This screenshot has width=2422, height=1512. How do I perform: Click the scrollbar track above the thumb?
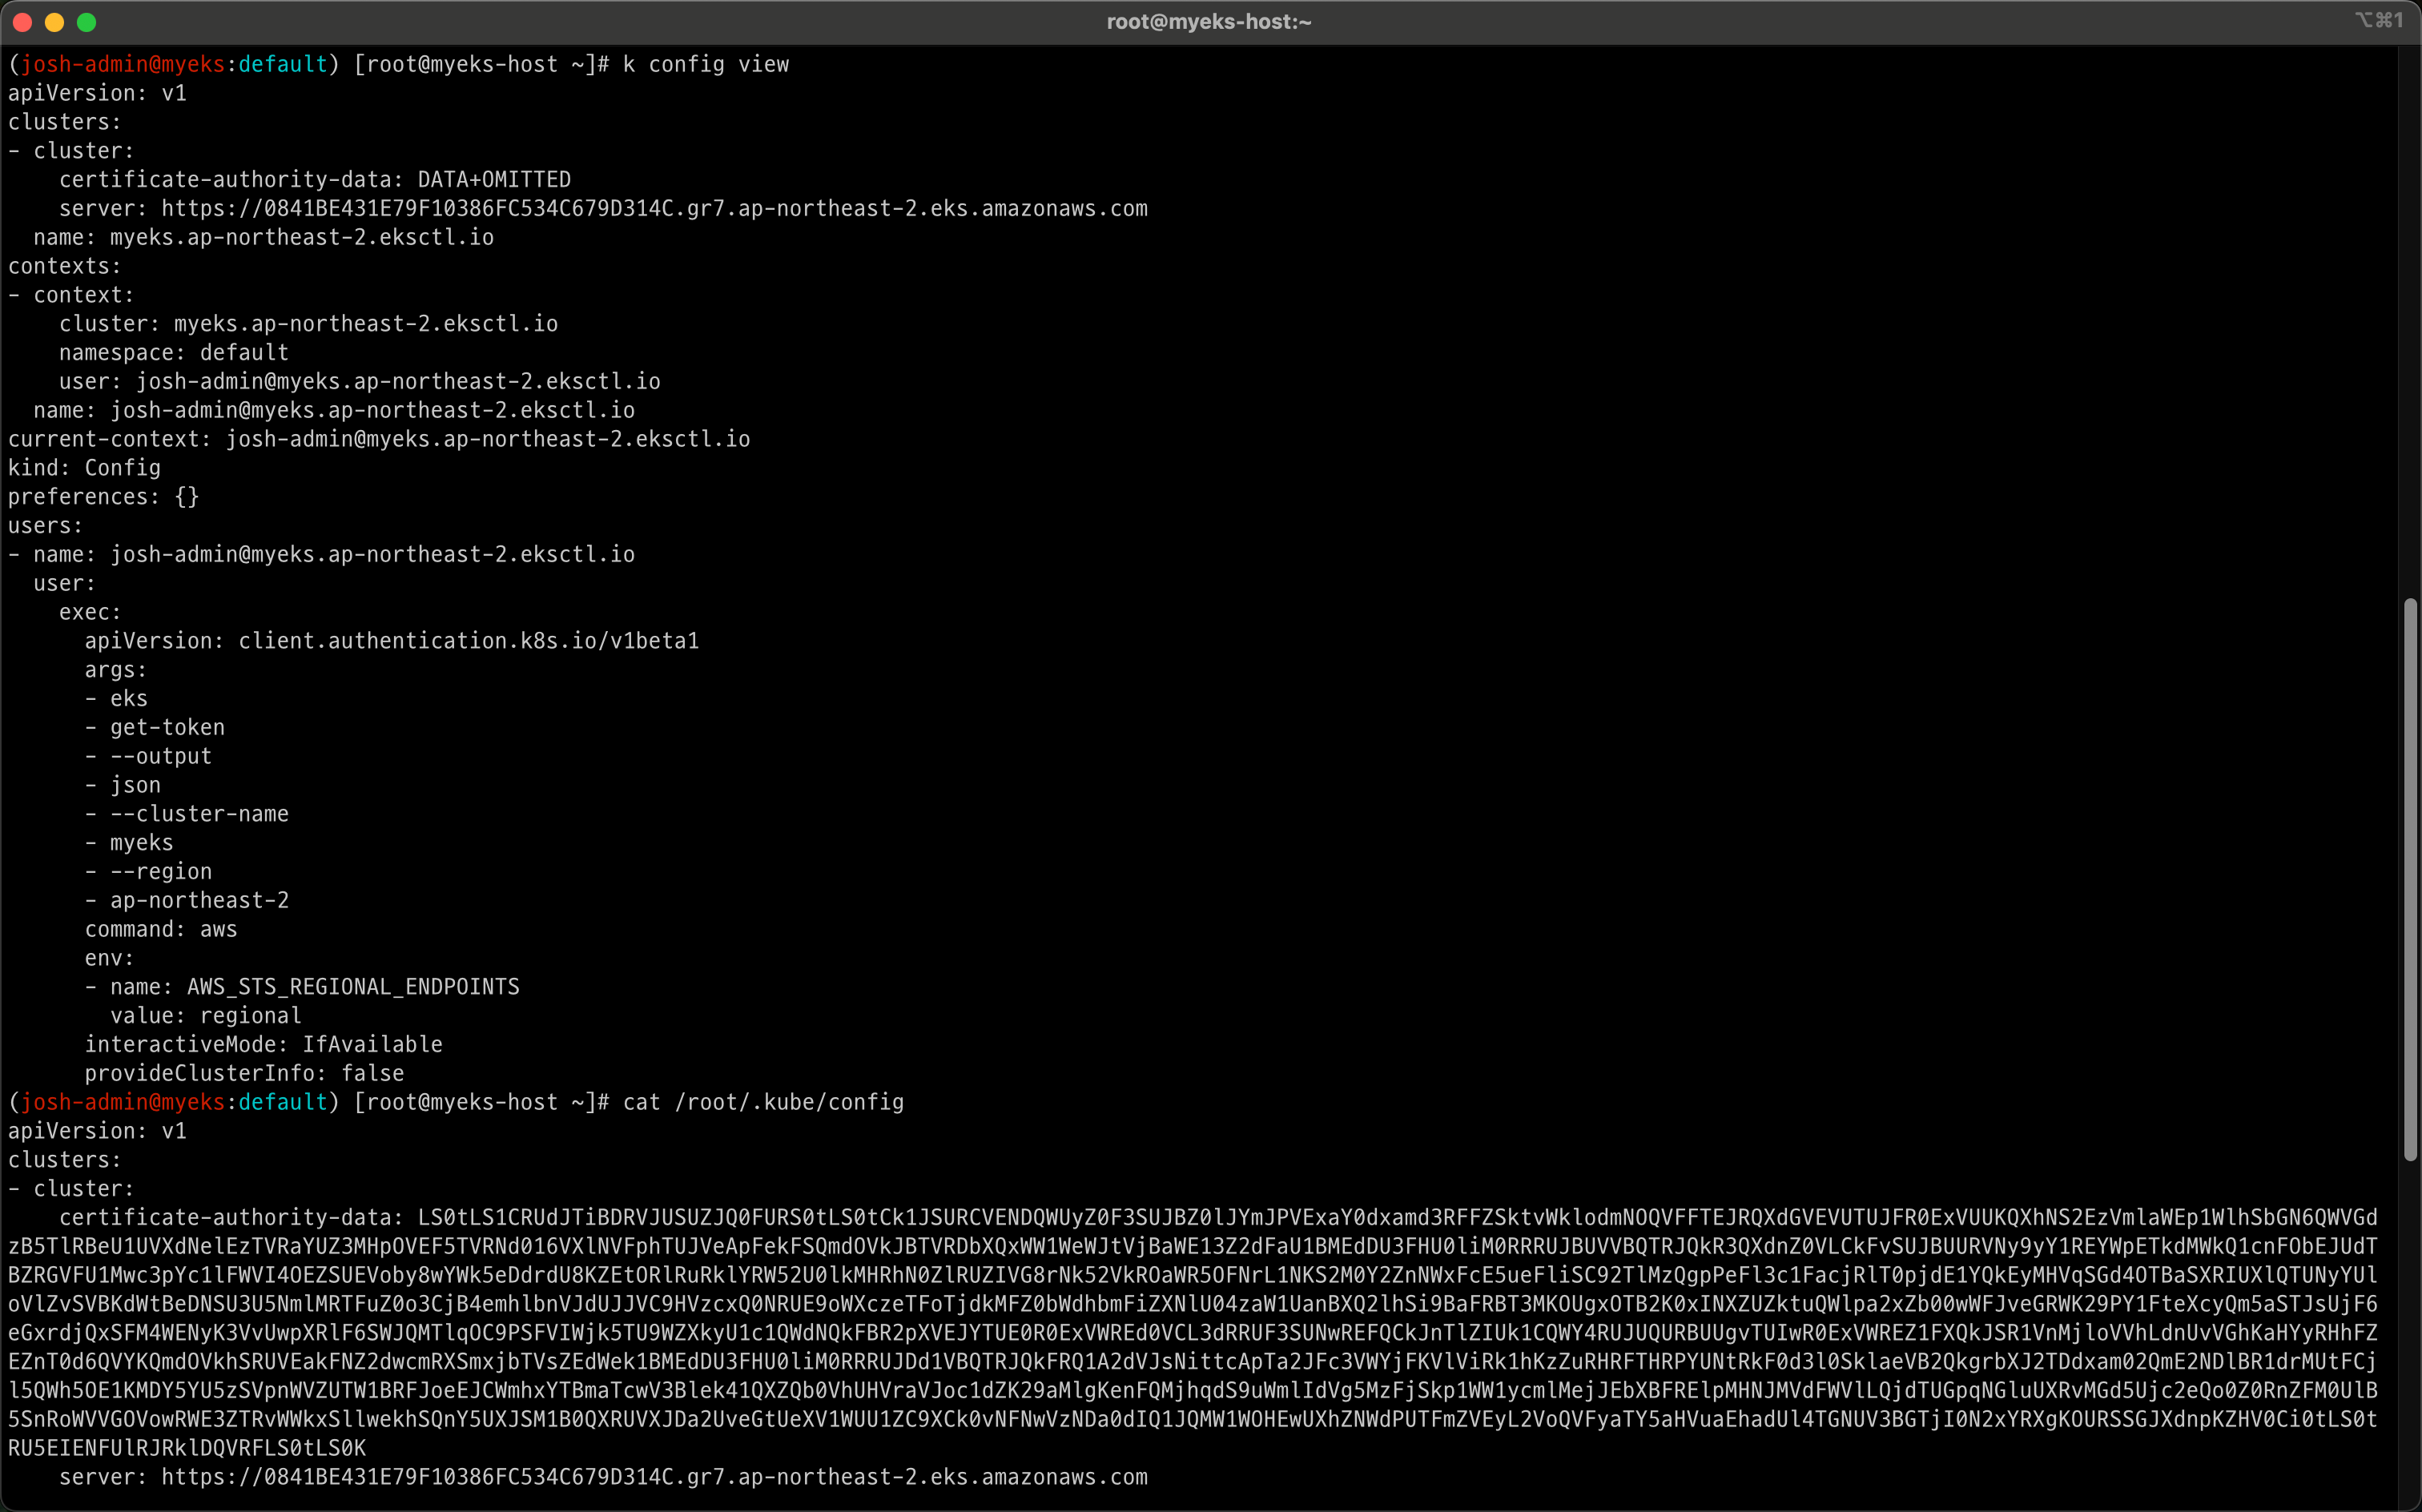pos(2410,320)
